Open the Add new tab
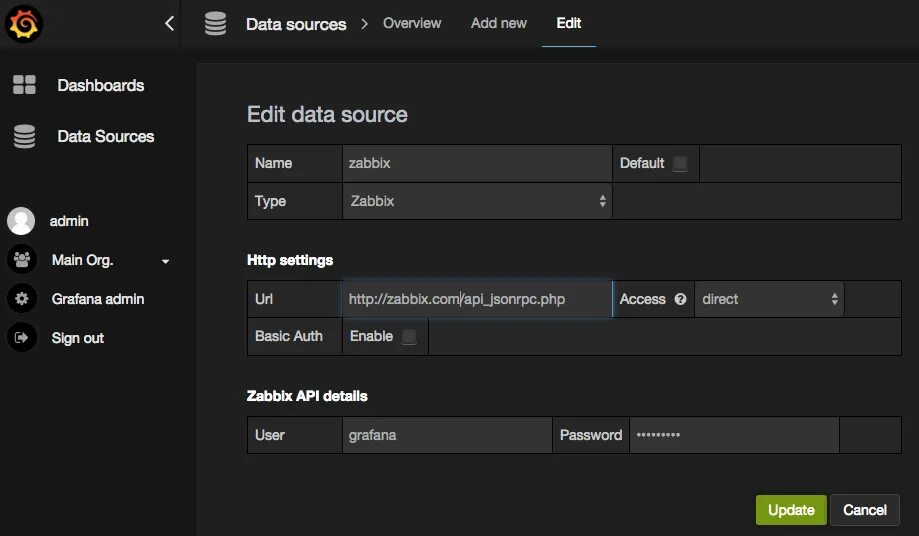Image resolution: width=919 pixels, height=536 pixels. point(499,23)
